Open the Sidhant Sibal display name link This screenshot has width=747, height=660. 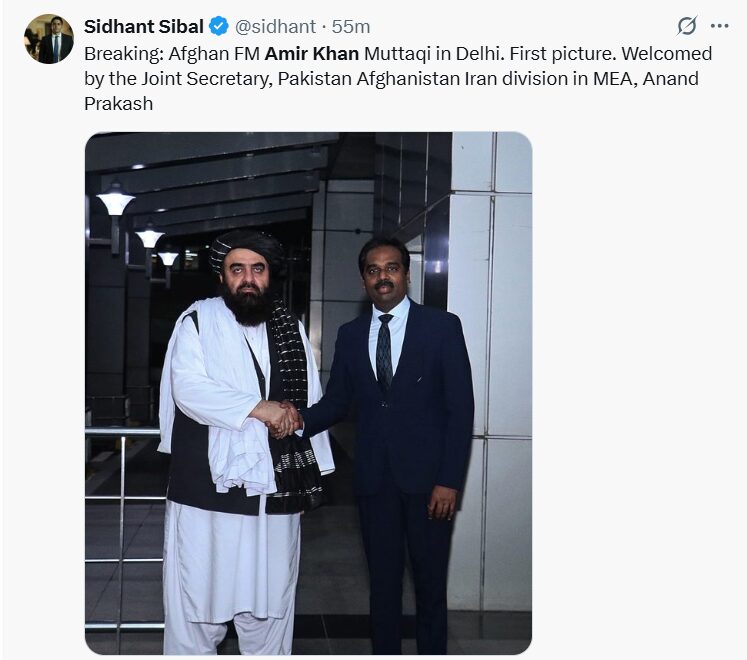pyautogui.click(x=144, y=26)
